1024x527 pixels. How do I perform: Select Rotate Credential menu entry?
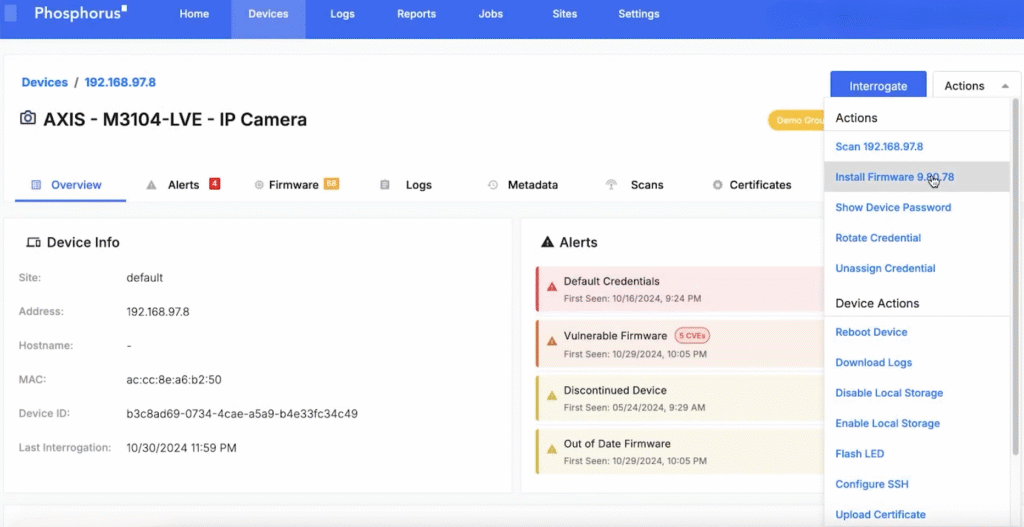[x=877, y=238]
